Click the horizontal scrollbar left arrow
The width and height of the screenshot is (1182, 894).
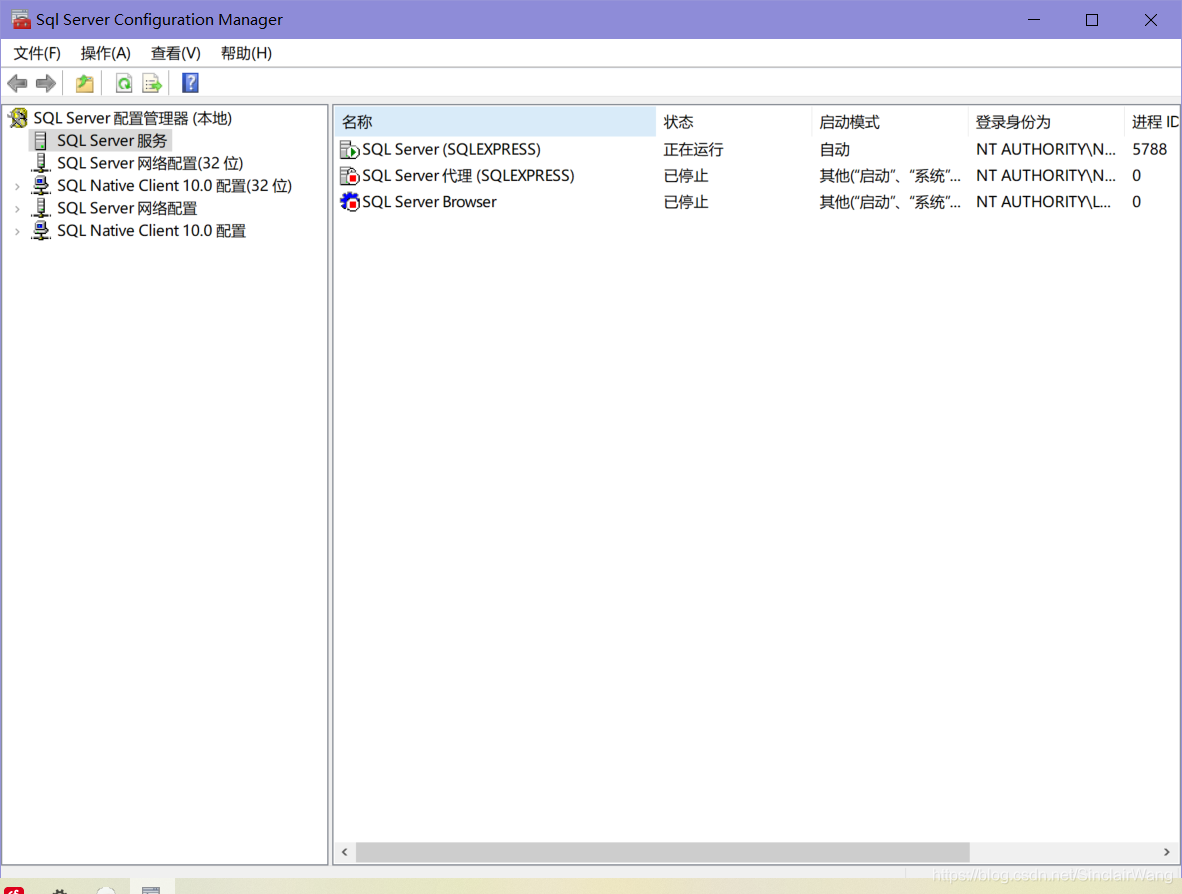coord(344,853)
